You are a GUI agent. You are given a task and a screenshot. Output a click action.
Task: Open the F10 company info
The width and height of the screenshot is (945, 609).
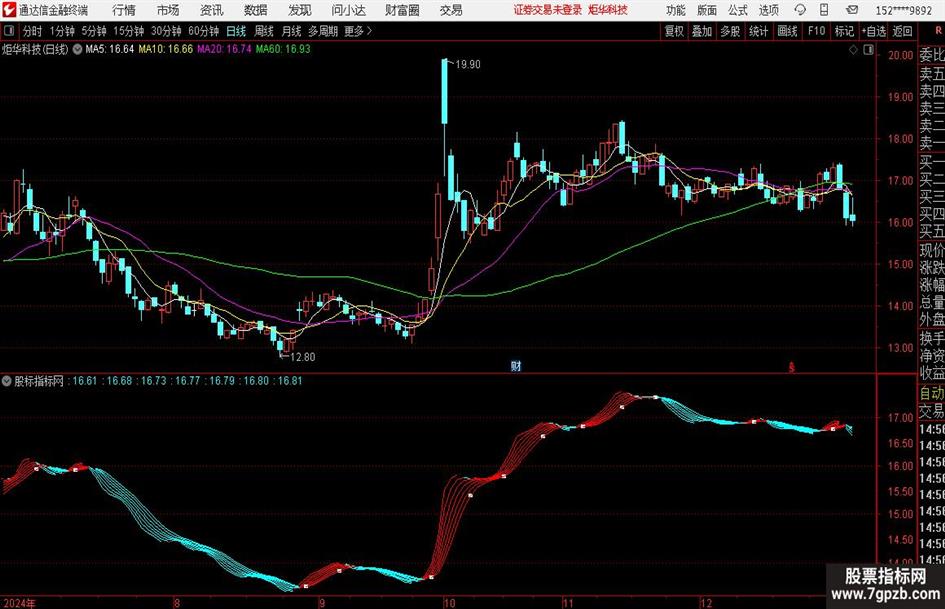(817, 31)
